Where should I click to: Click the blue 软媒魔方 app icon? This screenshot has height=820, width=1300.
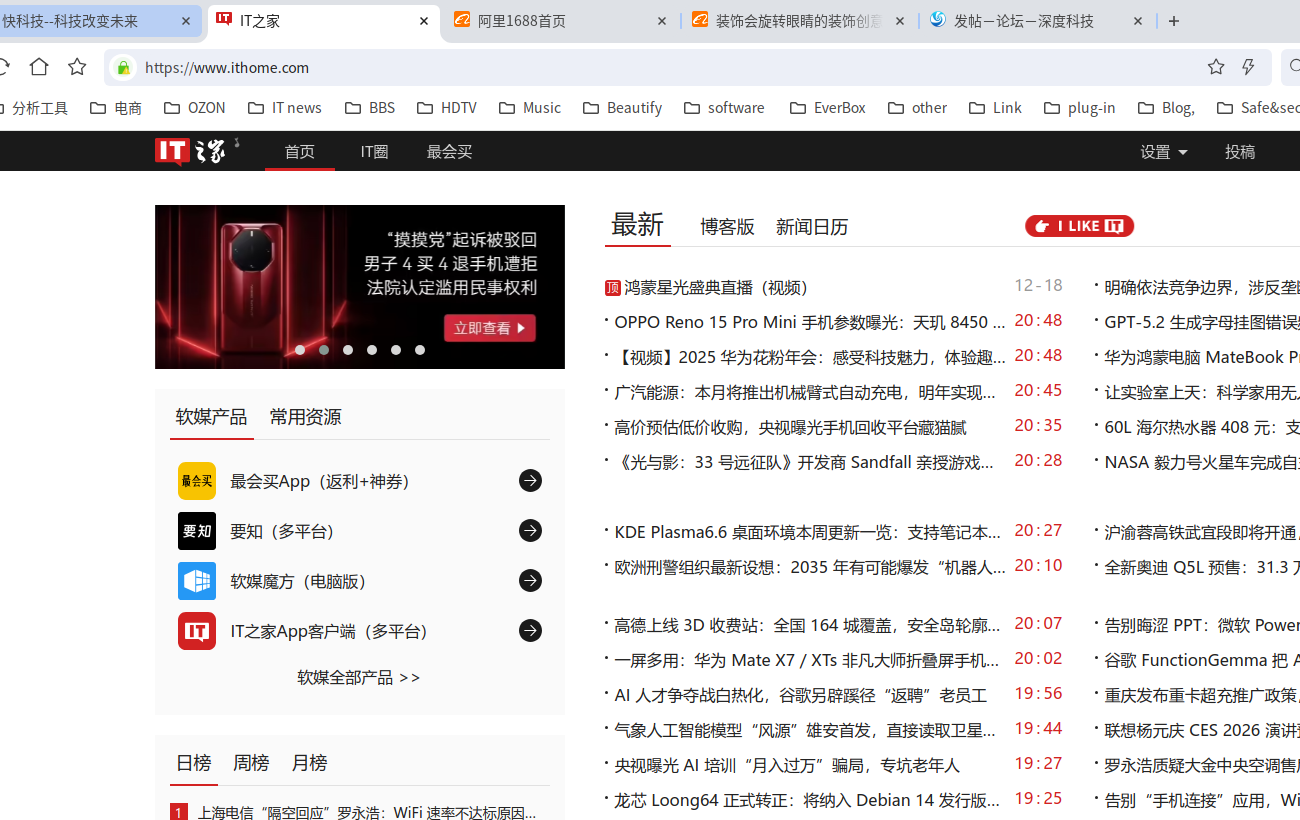tap(197, 581)
